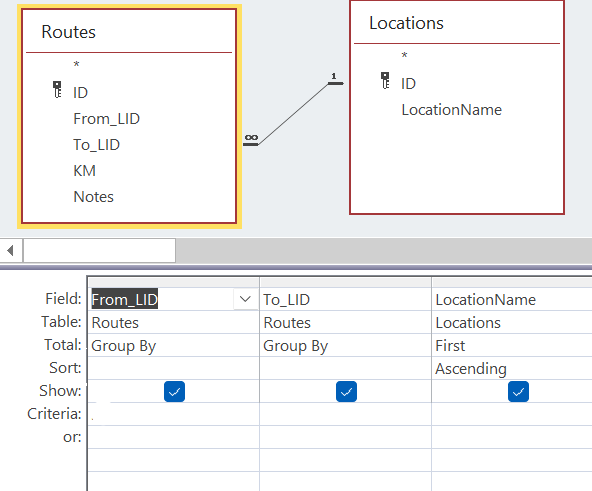This screenshot has width=592, height=491.
Task: Click the LocationName Field cell in grid
Action: pyautogui.click(x=513, y=300)
